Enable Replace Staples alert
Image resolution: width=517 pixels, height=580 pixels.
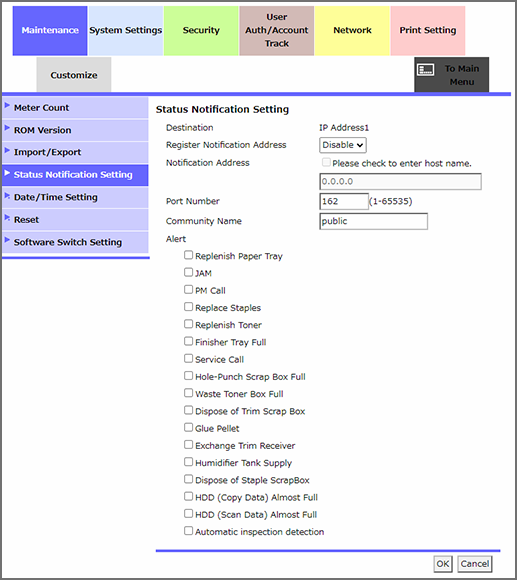pos(189,307)
